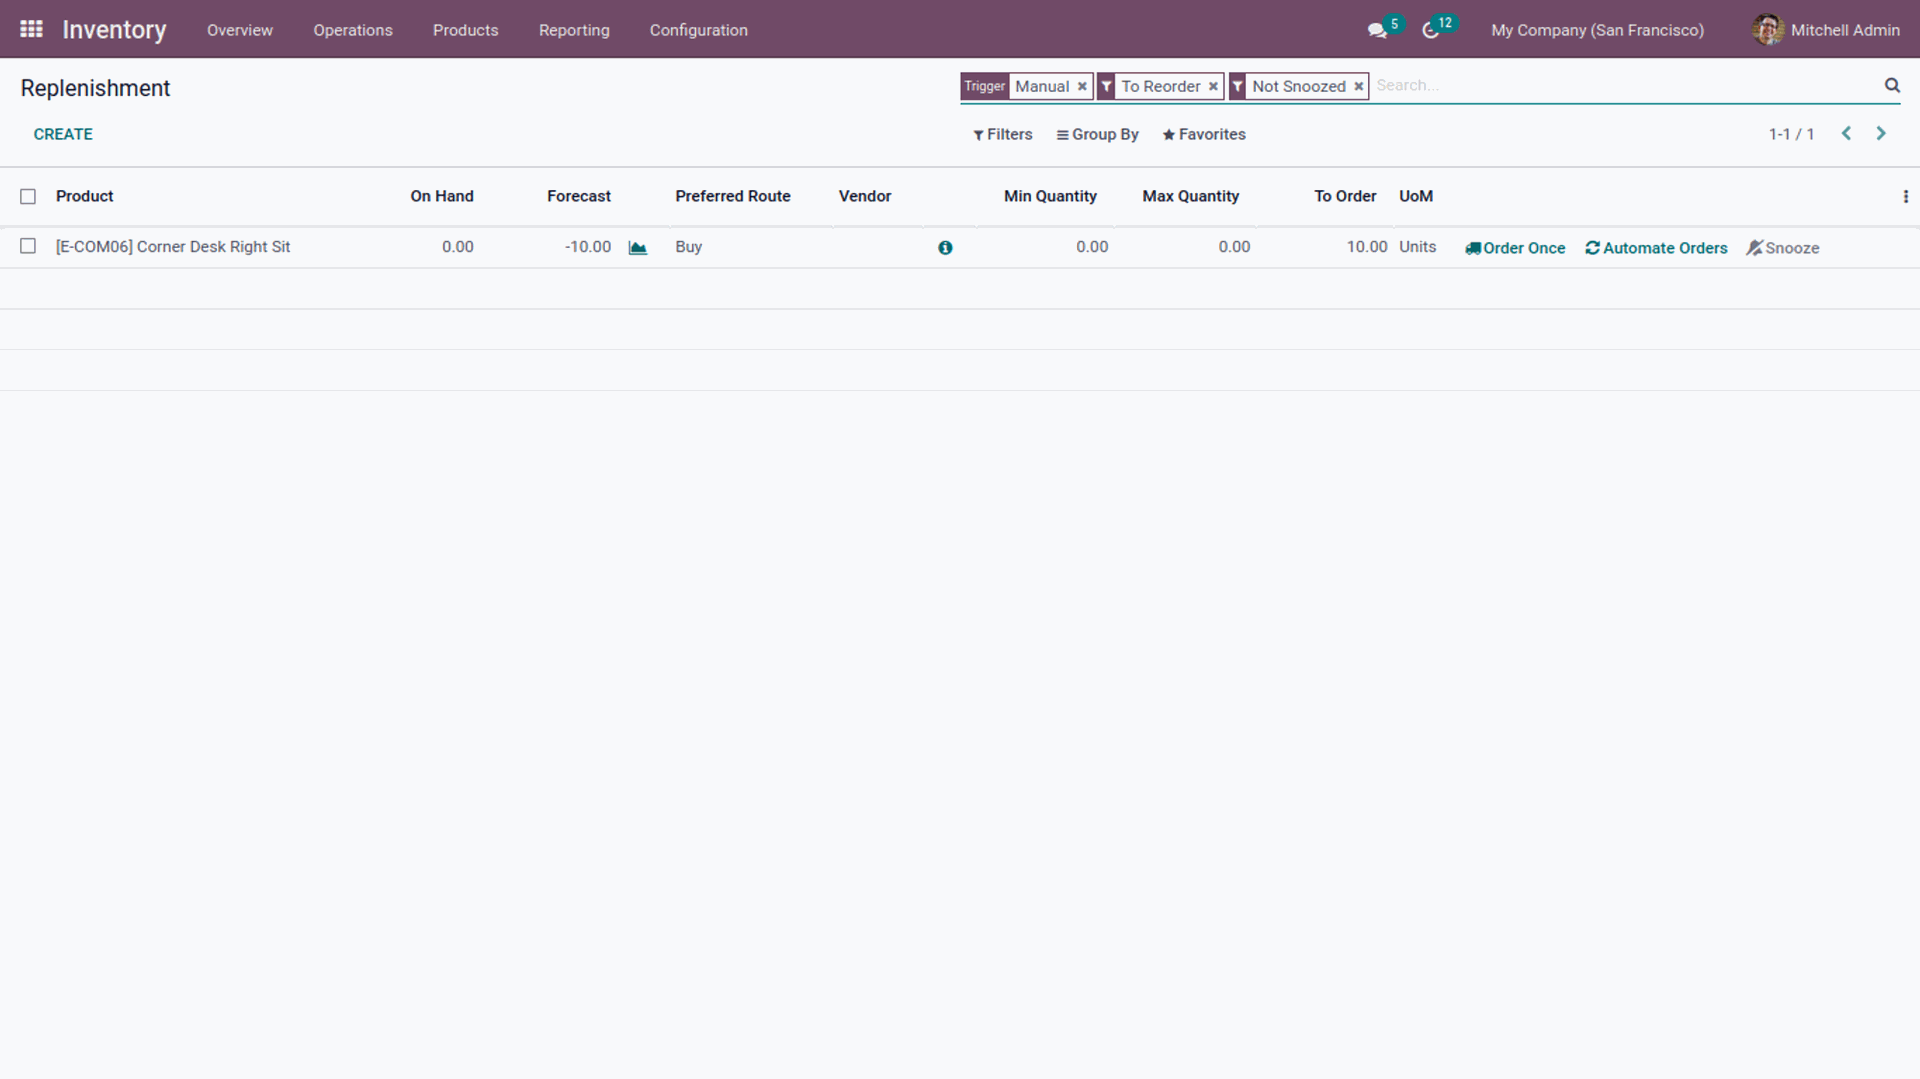Click [E-COM06] Corner Desk Right Sit product cell

point(173,247)
